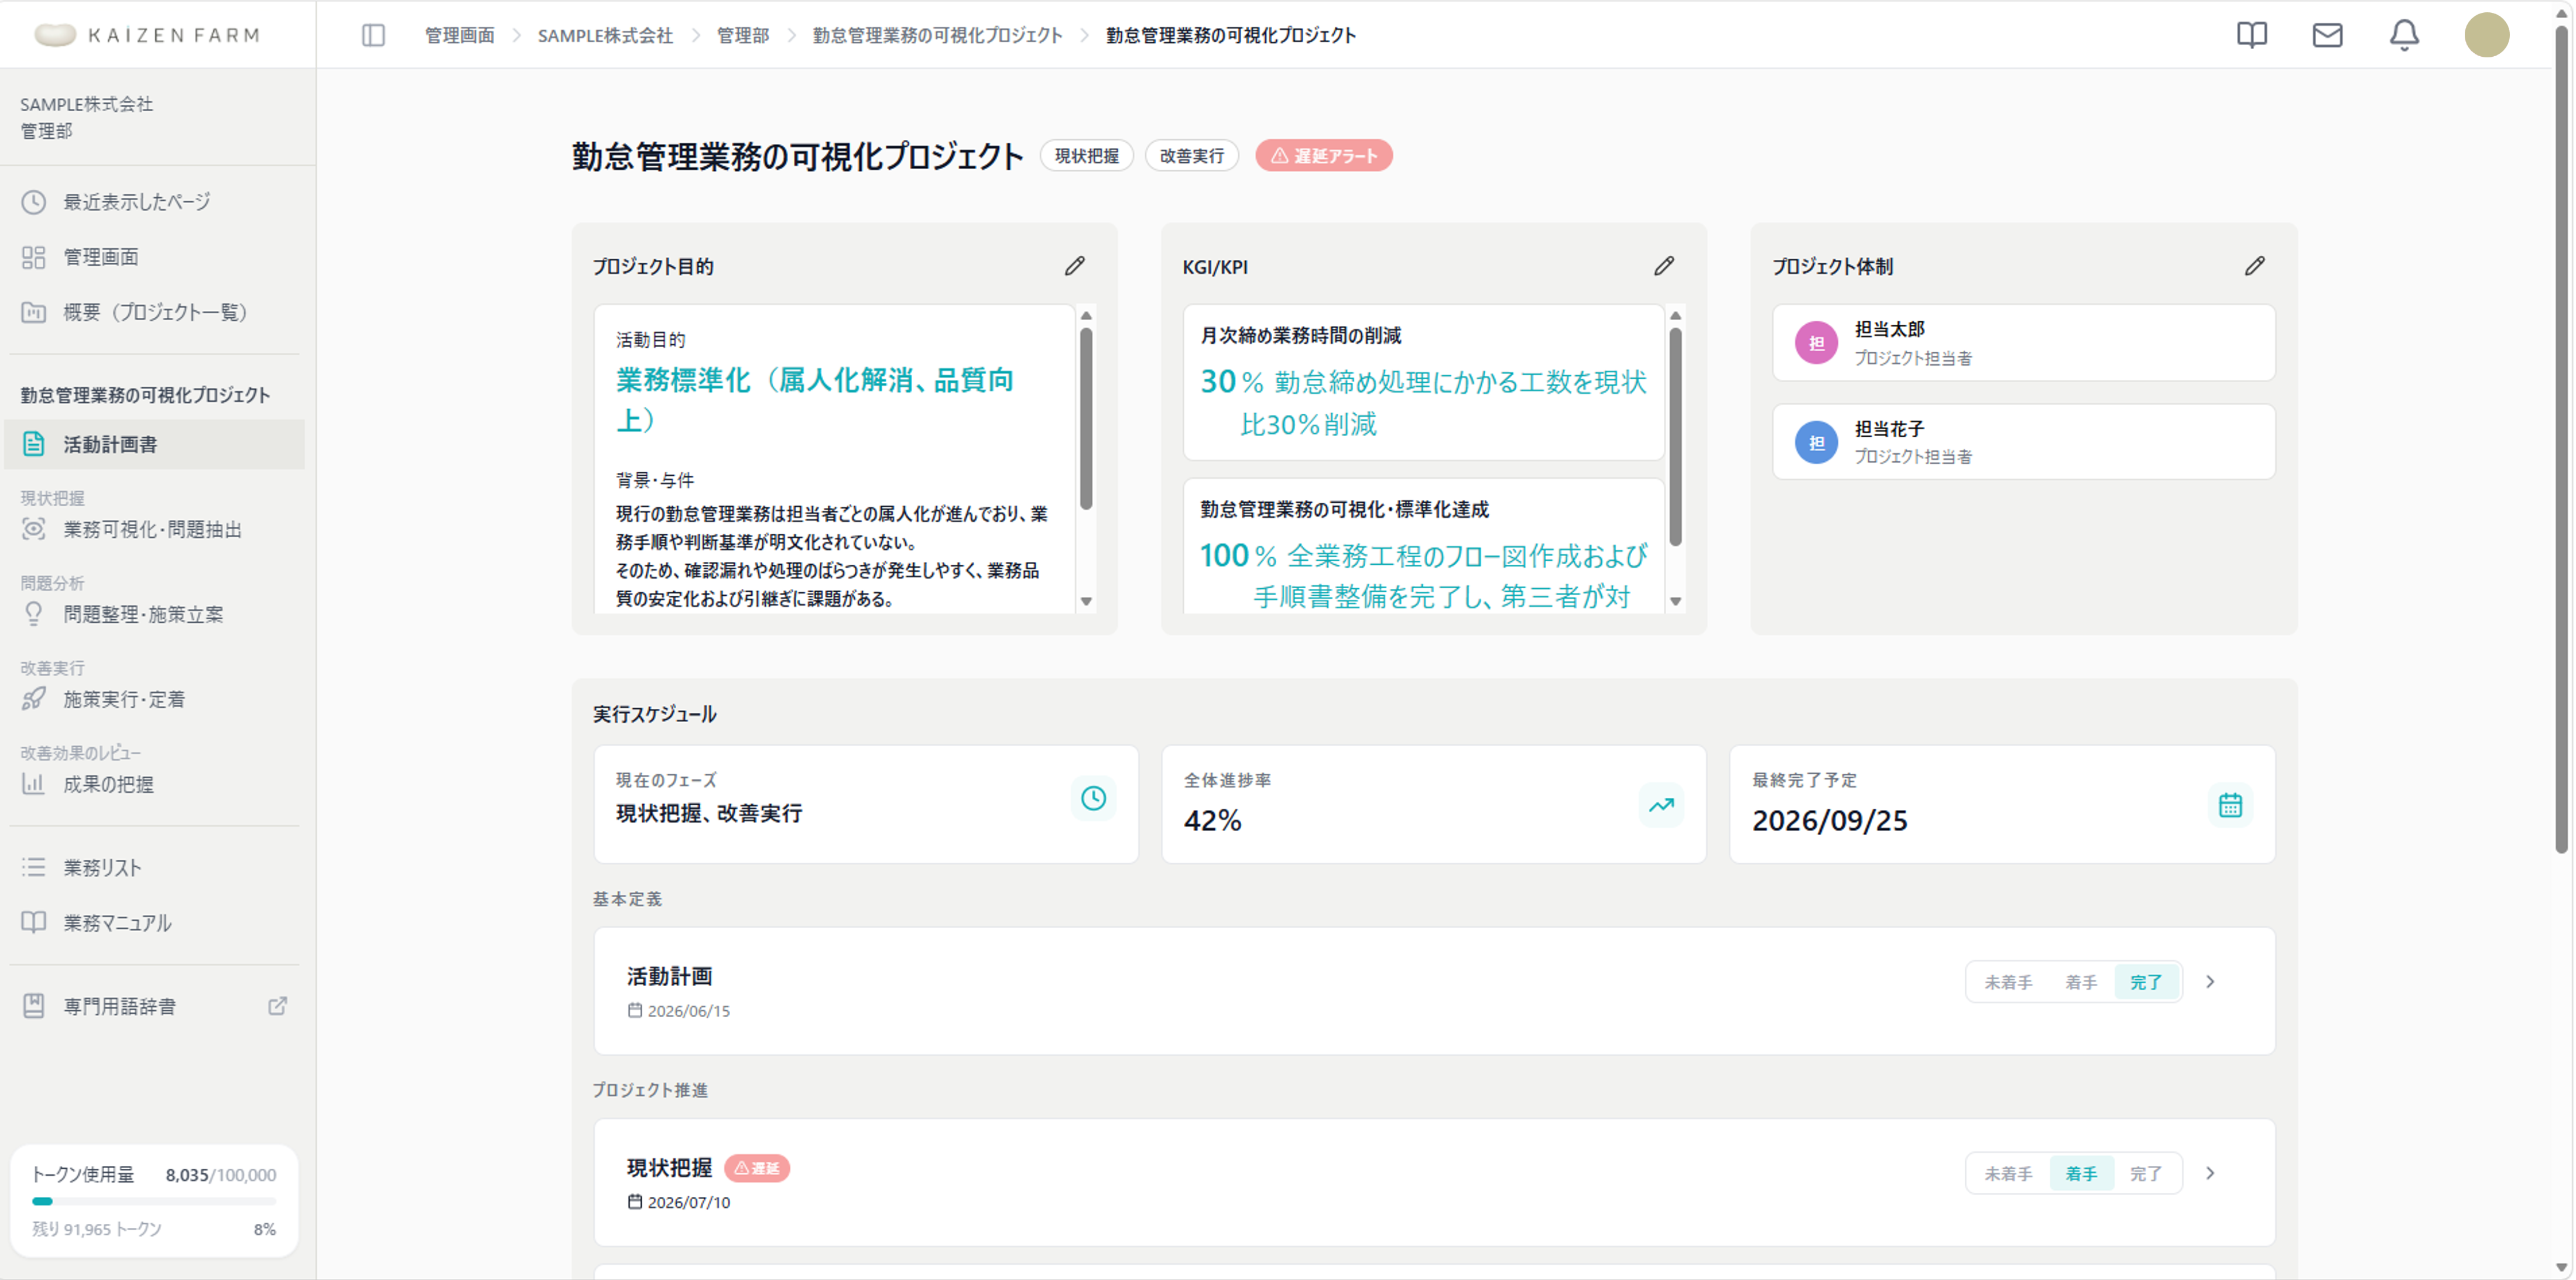This screenshot has width=2576, height=1280.
Task: Click the external link icon beside 専門用語辞書
Action: pyautogui.click(x=278, y=1006)
